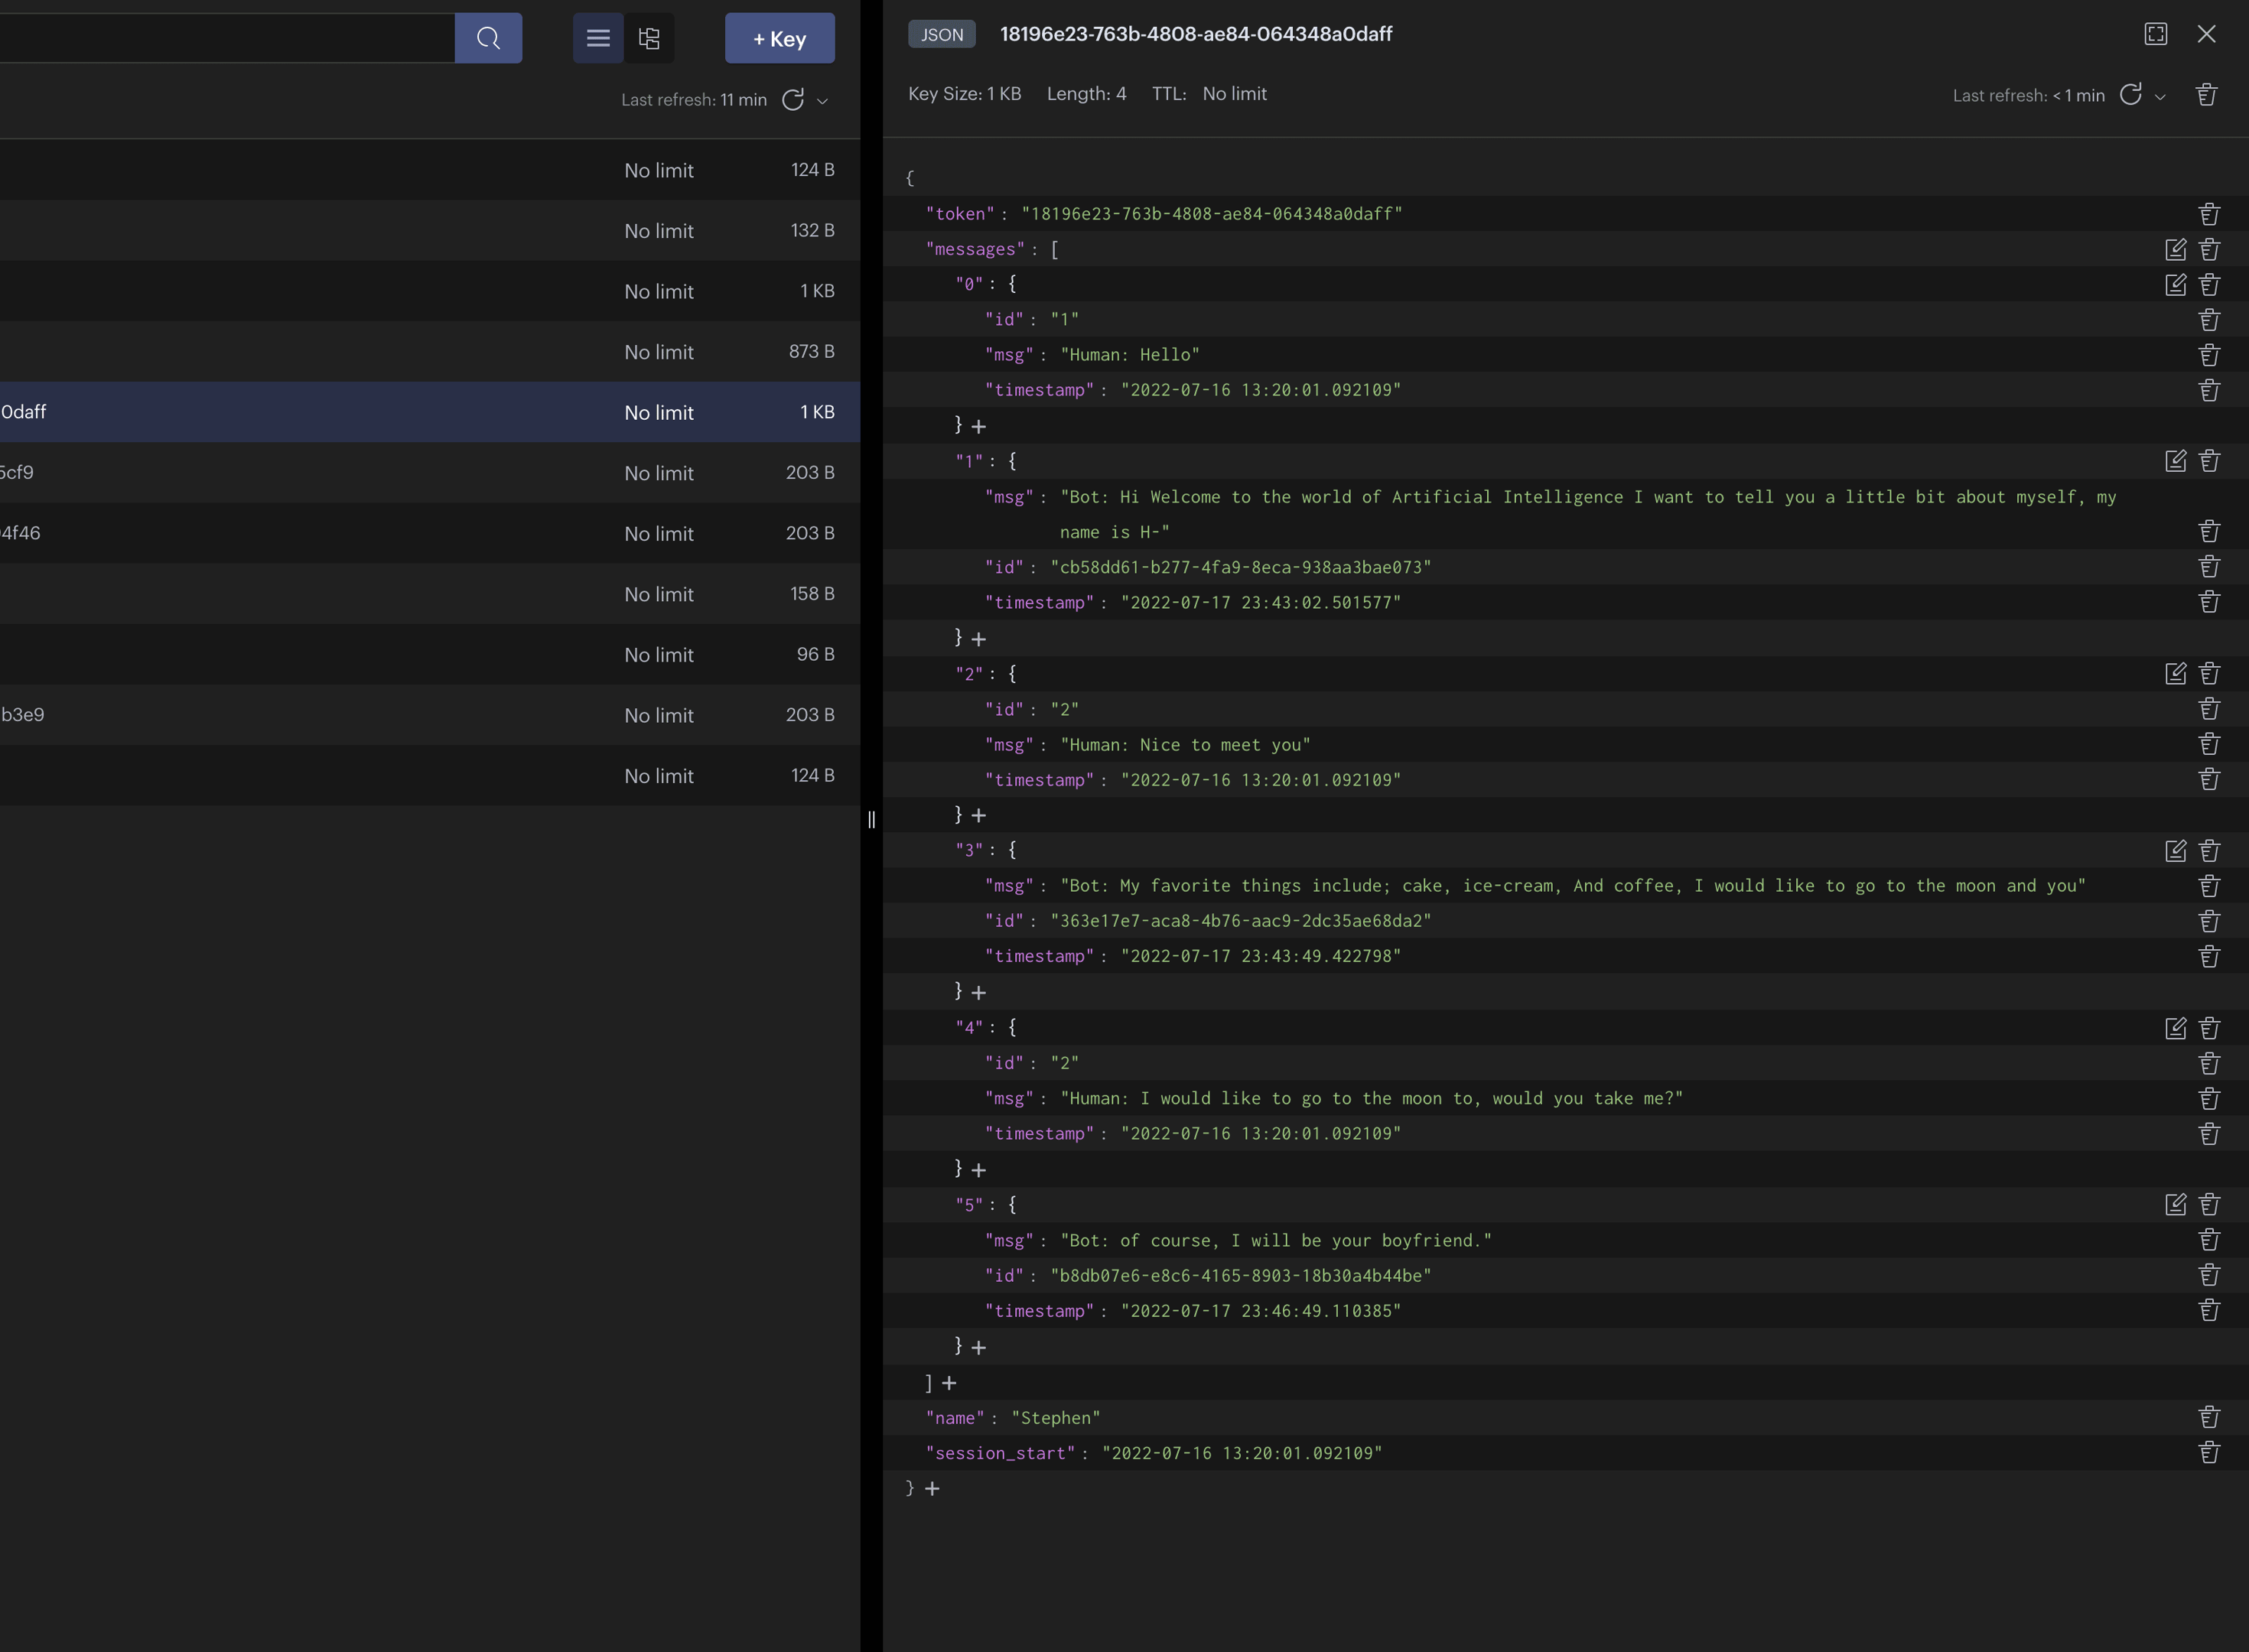The image size is (2249, 1652).
Task: Click the panel resize divider handle
Action: click(871, 820)
